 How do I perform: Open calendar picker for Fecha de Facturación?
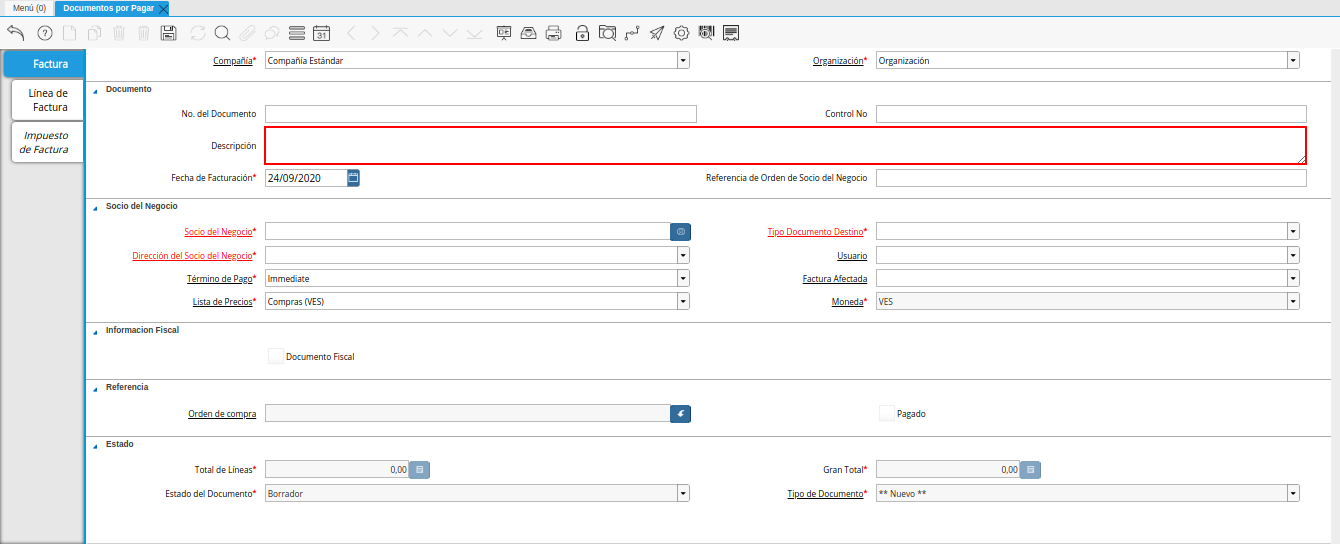tap(353, 178)
